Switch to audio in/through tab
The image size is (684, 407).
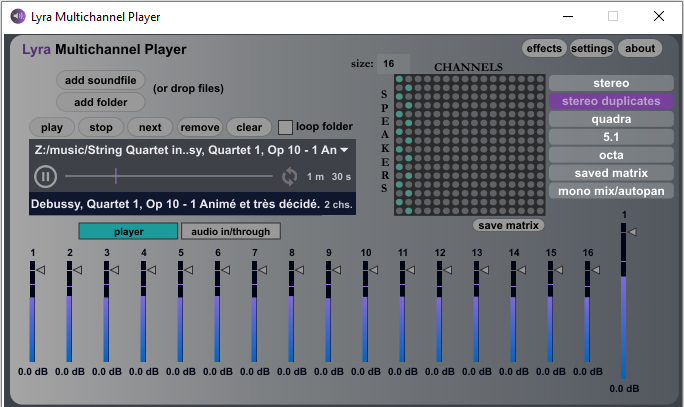[230, 231]
